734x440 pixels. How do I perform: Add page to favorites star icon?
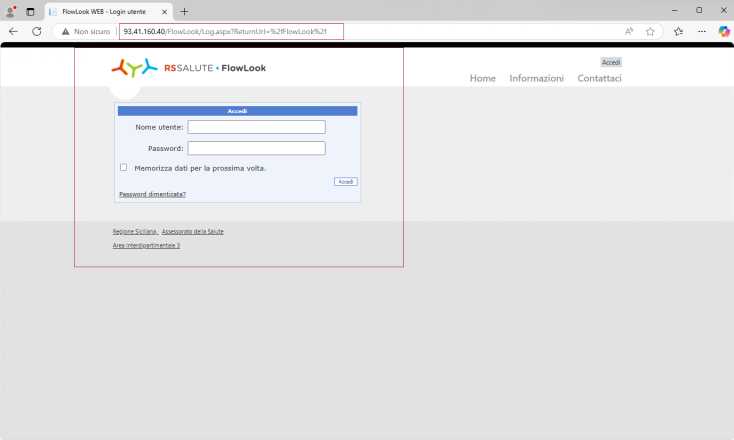650,31
